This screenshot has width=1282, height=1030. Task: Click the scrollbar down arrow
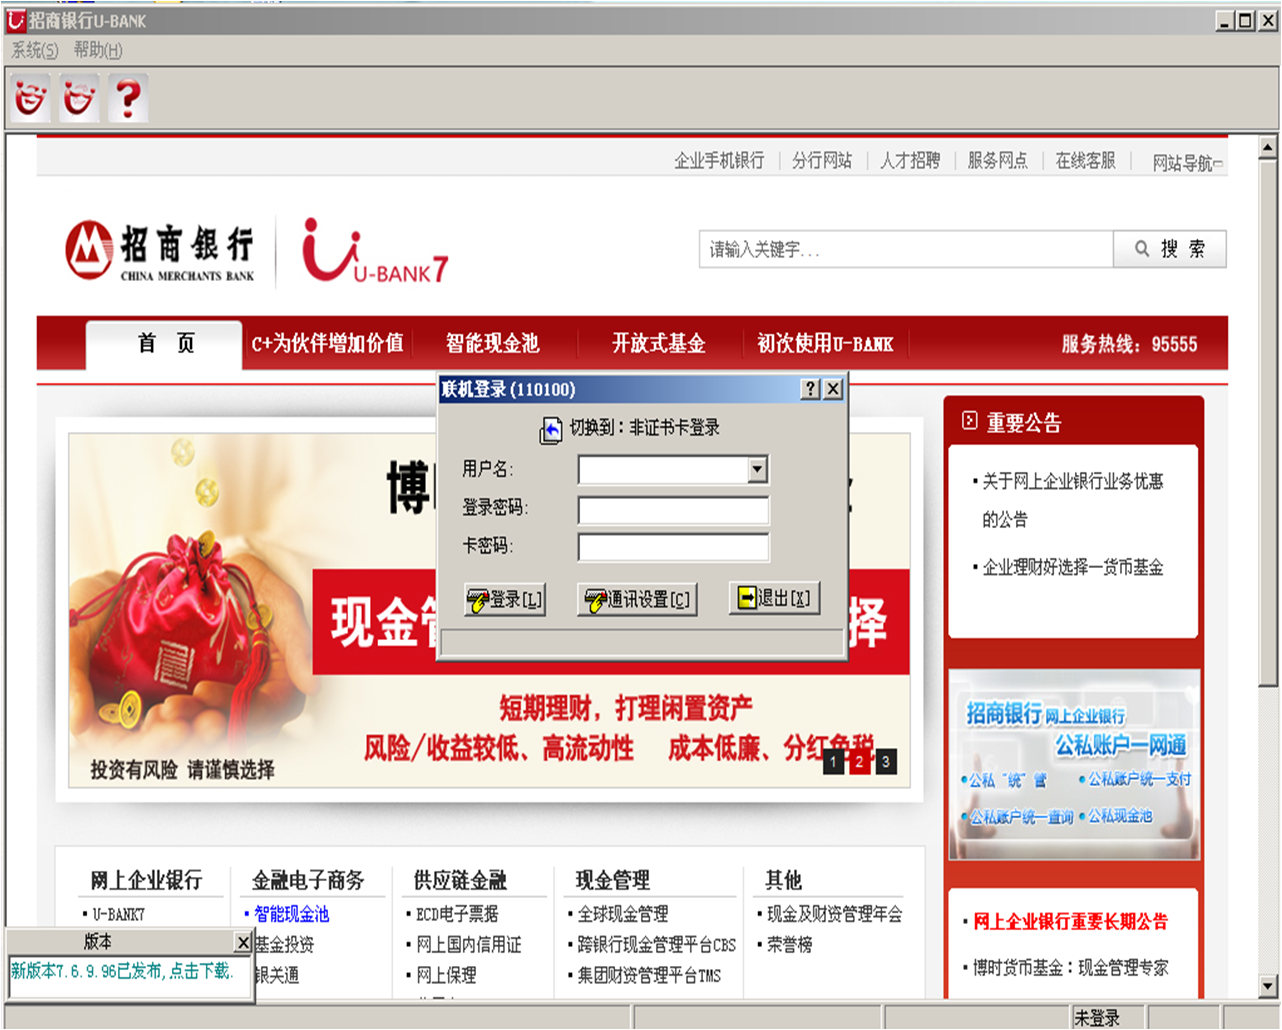[1268, 987]
